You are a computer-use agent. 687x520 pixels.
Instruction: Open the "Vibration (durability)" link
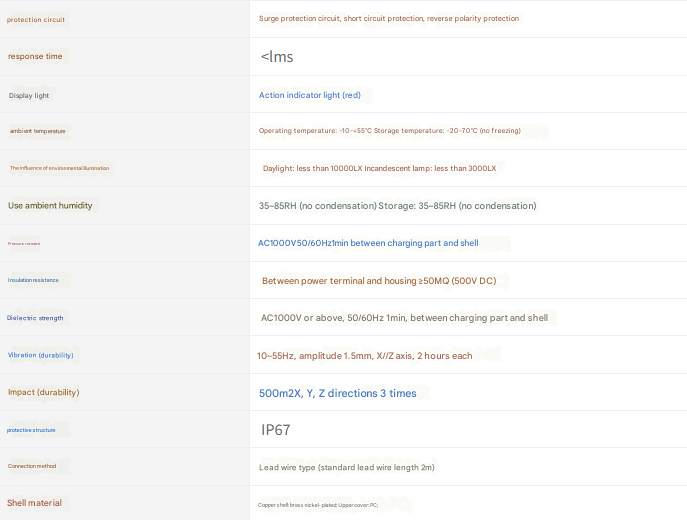pos(41,355)
